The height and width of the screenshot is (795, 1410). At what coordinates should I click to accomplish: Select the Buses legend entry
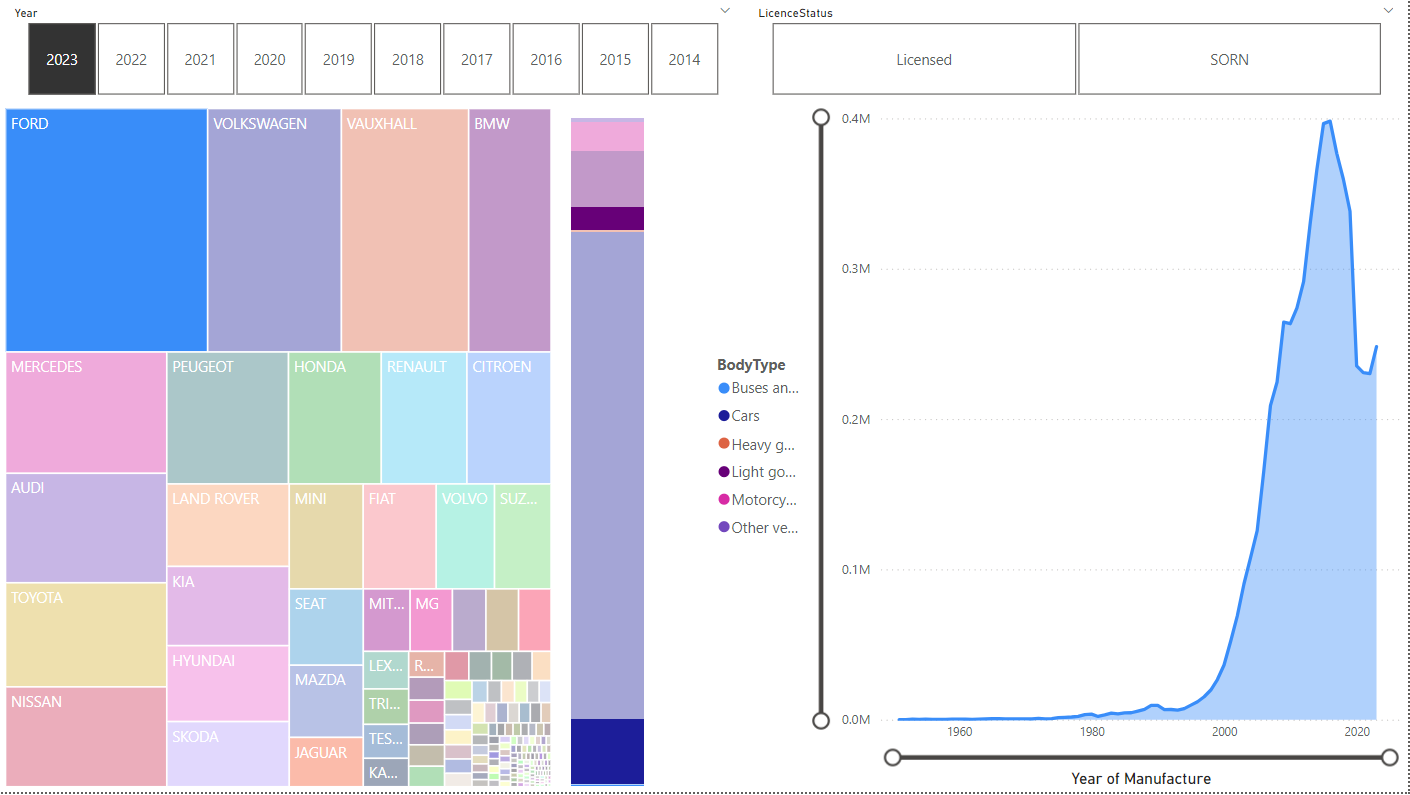coord(758,388)
